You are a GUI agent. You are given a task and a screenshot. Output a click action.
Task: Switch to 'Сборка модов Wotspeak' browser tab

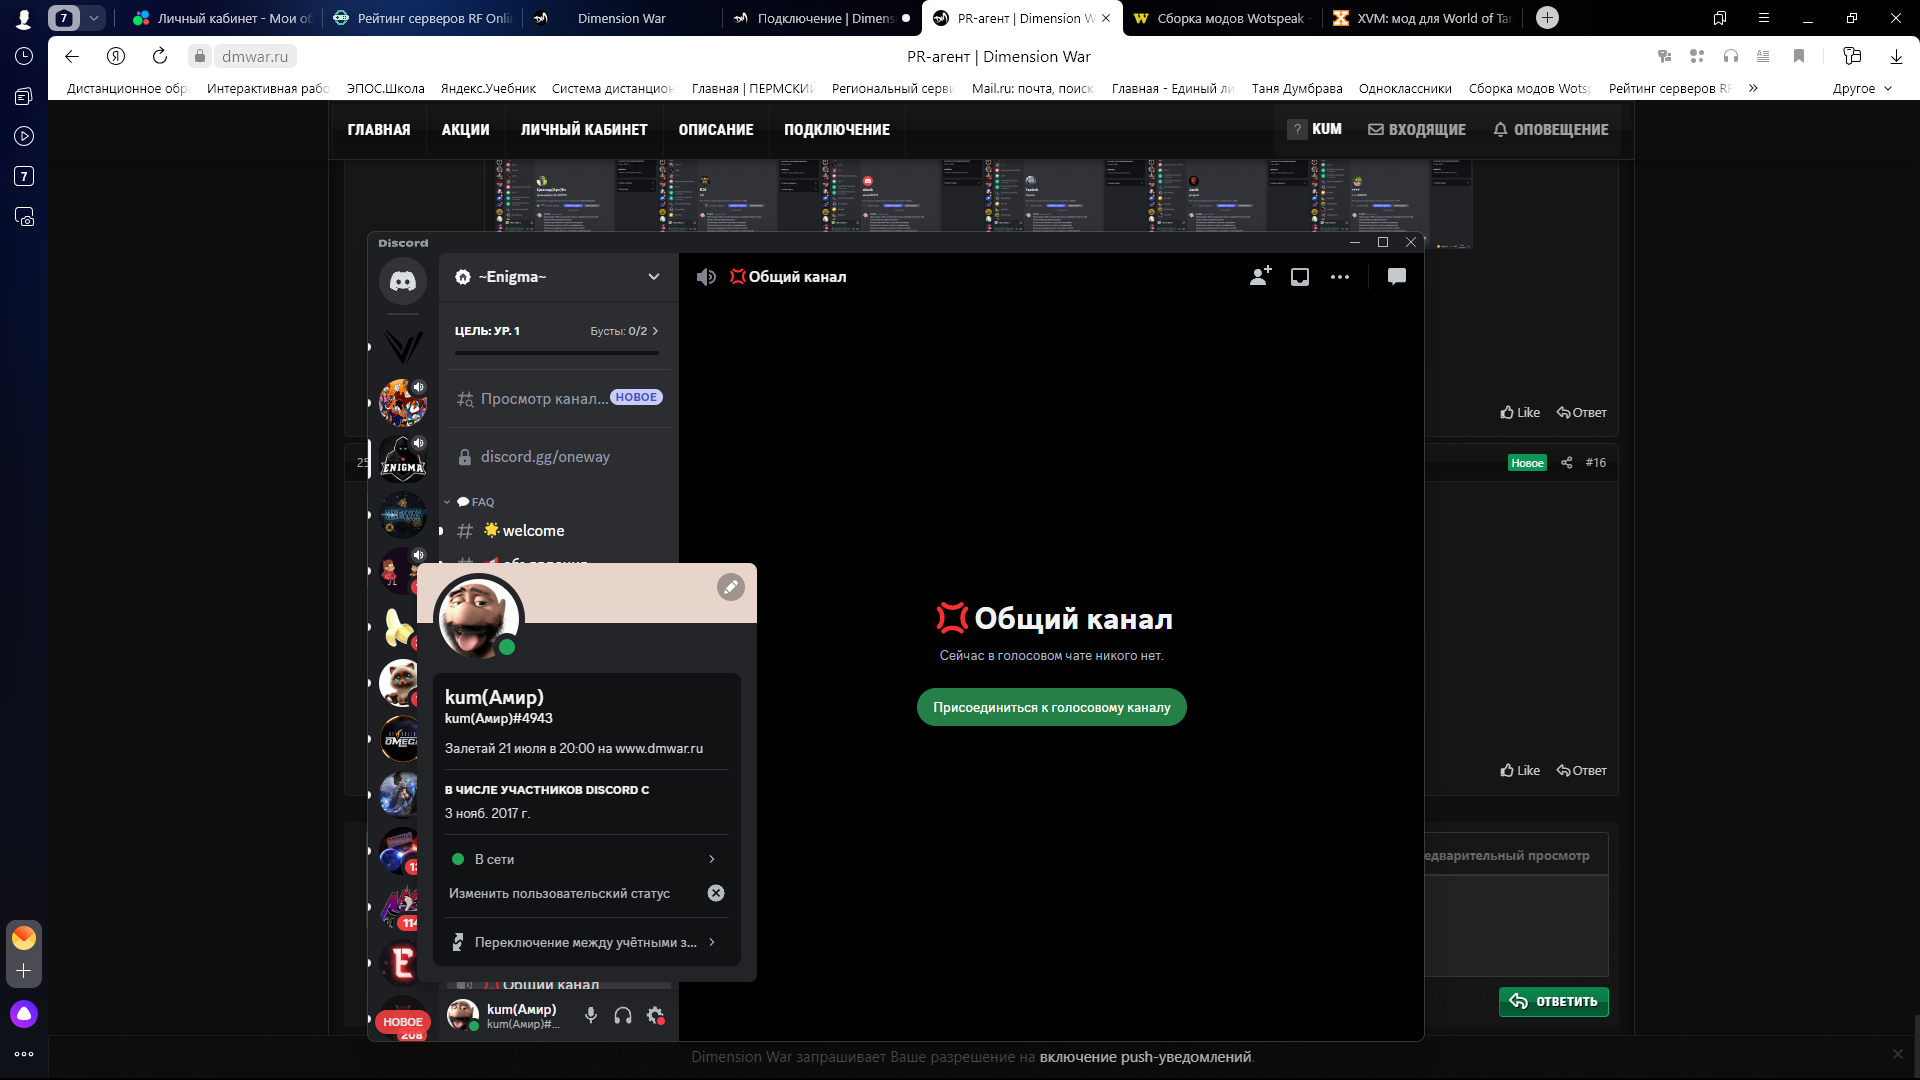(x=1220, y=18)
